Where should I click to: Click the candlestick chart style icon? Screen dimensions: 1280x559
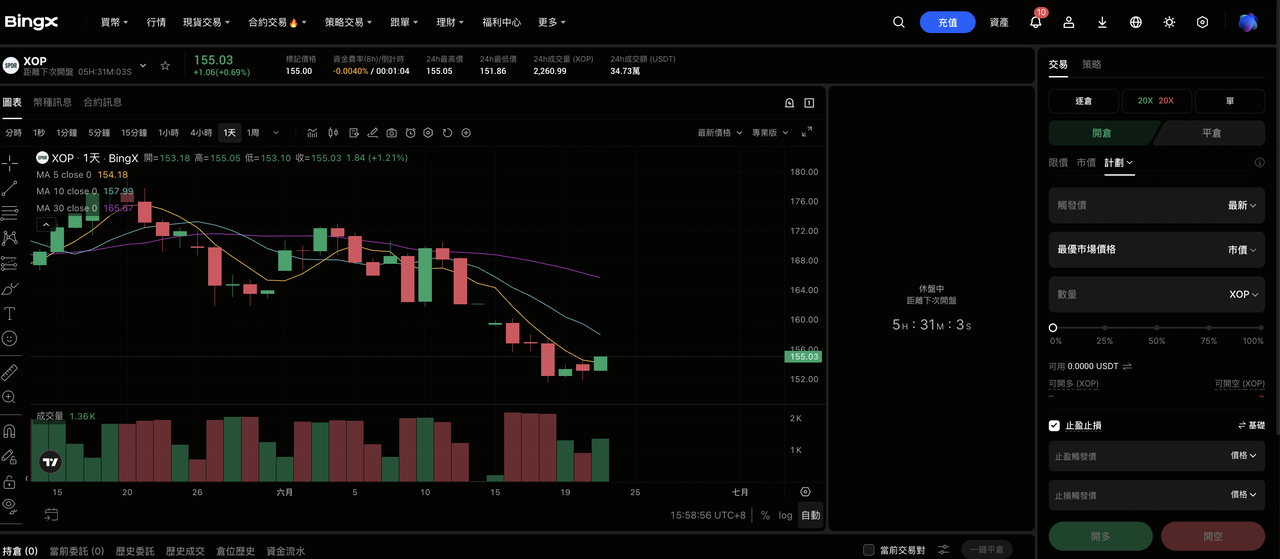tap(333, 133)
